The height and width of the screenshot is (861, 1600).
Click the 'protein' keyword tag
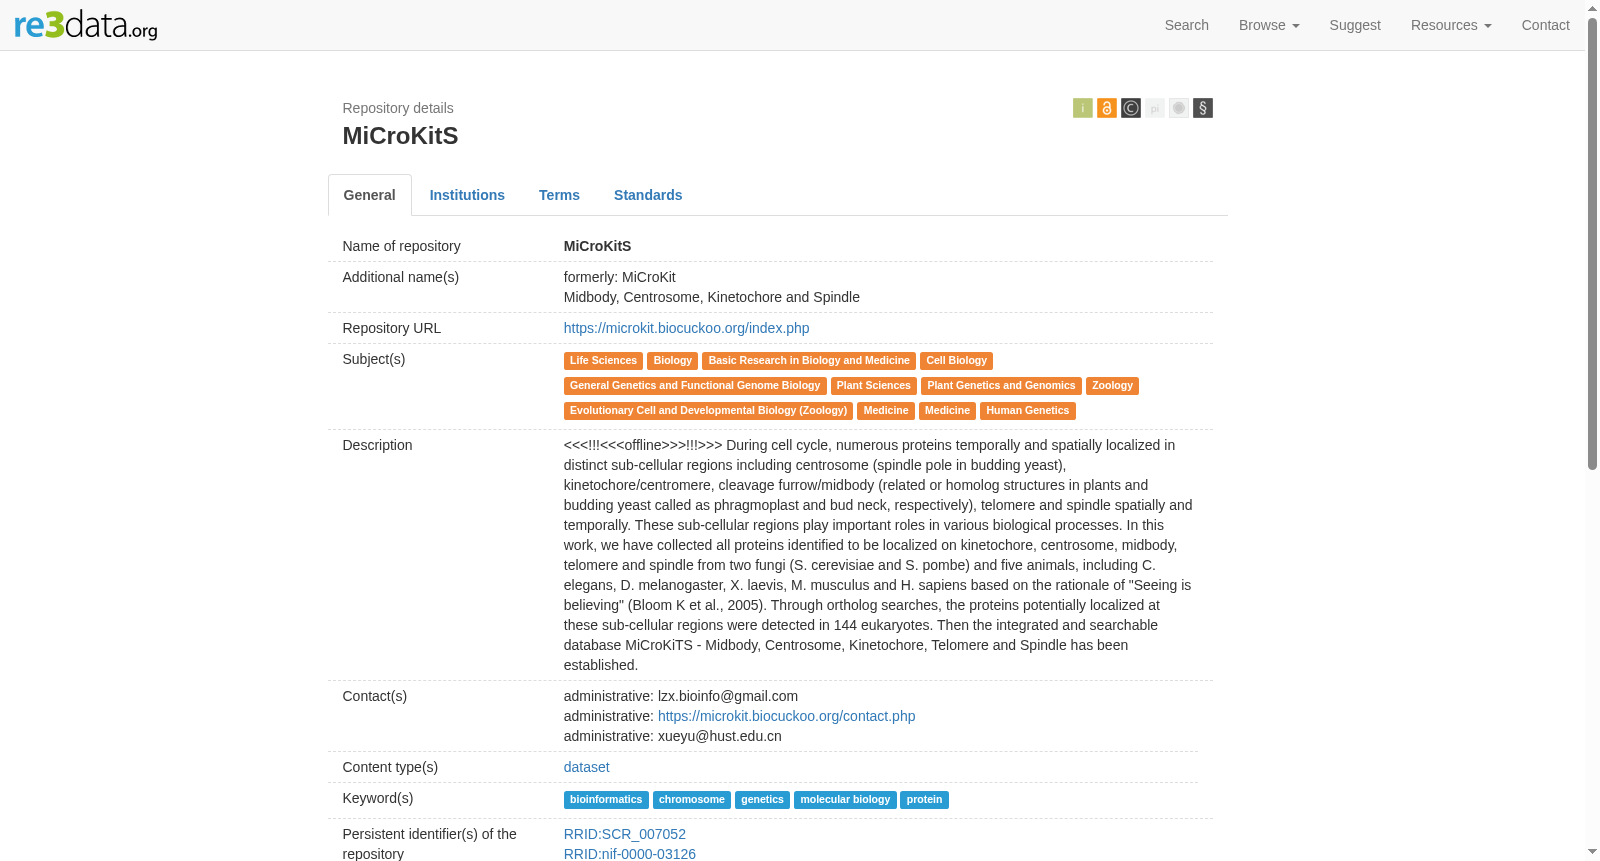925,800
